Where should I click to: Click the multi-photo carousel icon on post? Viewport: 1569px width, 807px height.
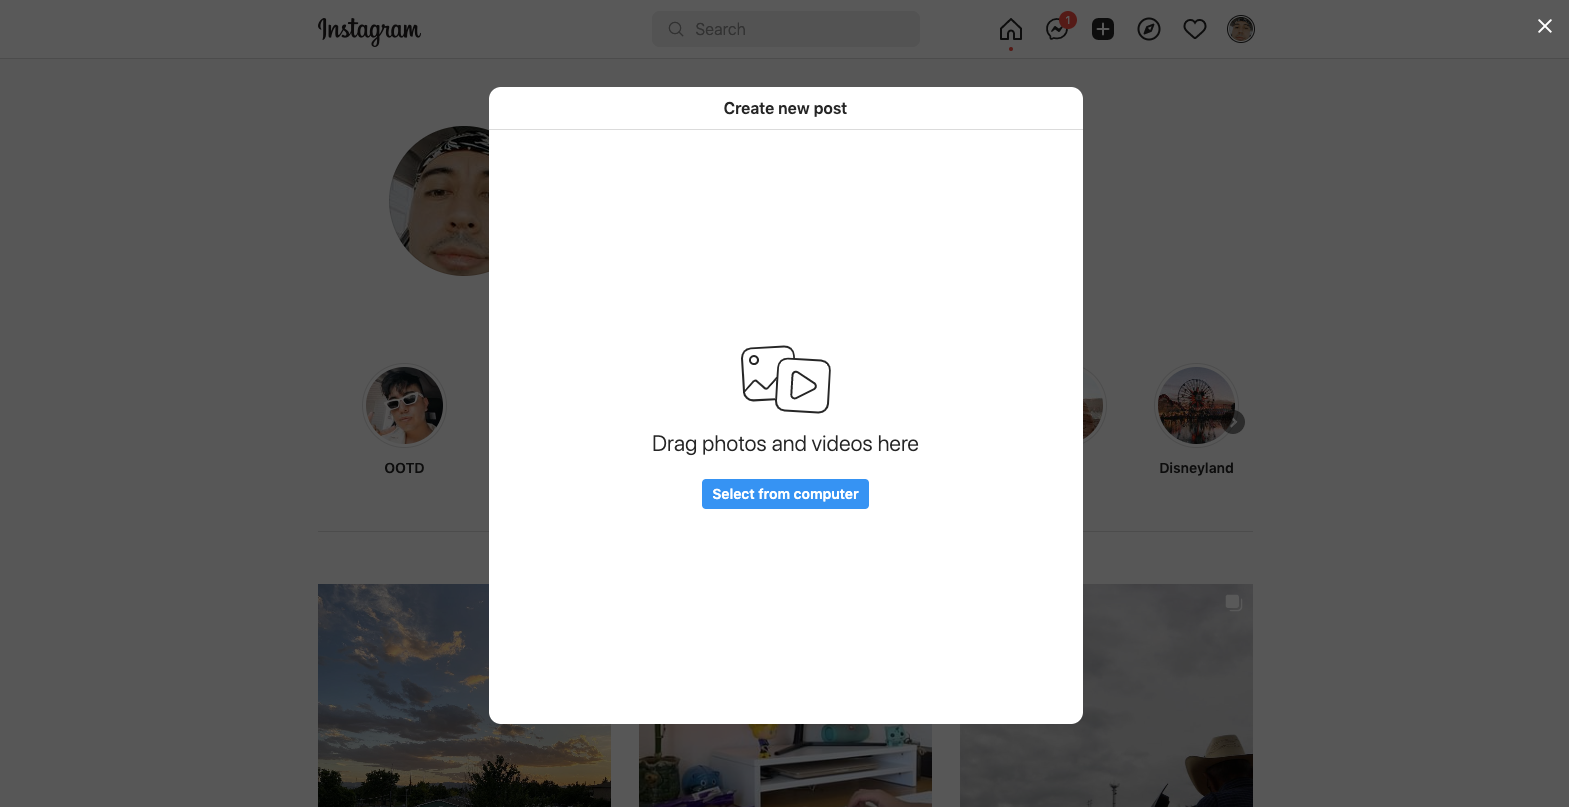[x=1233, y=602]
